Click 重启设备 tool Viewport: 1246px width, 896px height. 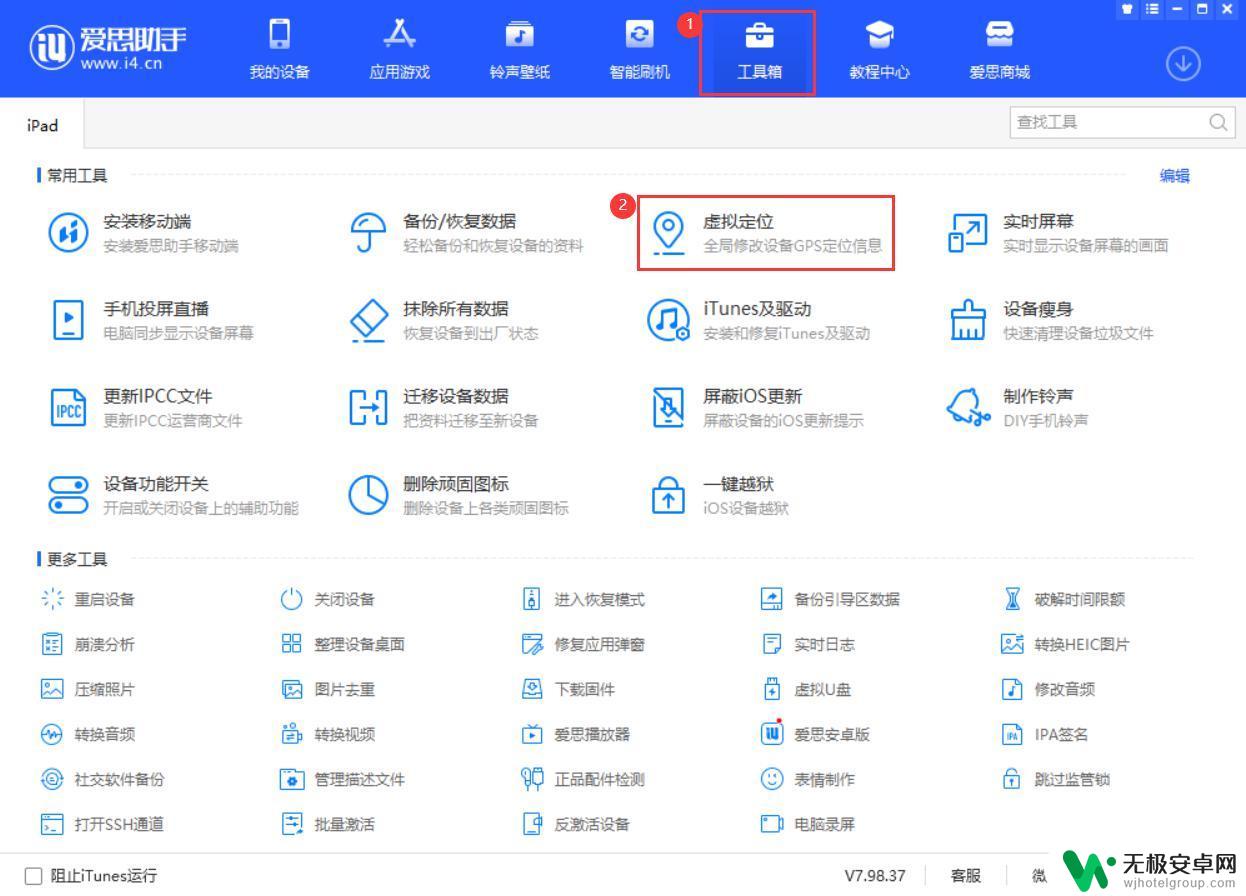(88, 599)
